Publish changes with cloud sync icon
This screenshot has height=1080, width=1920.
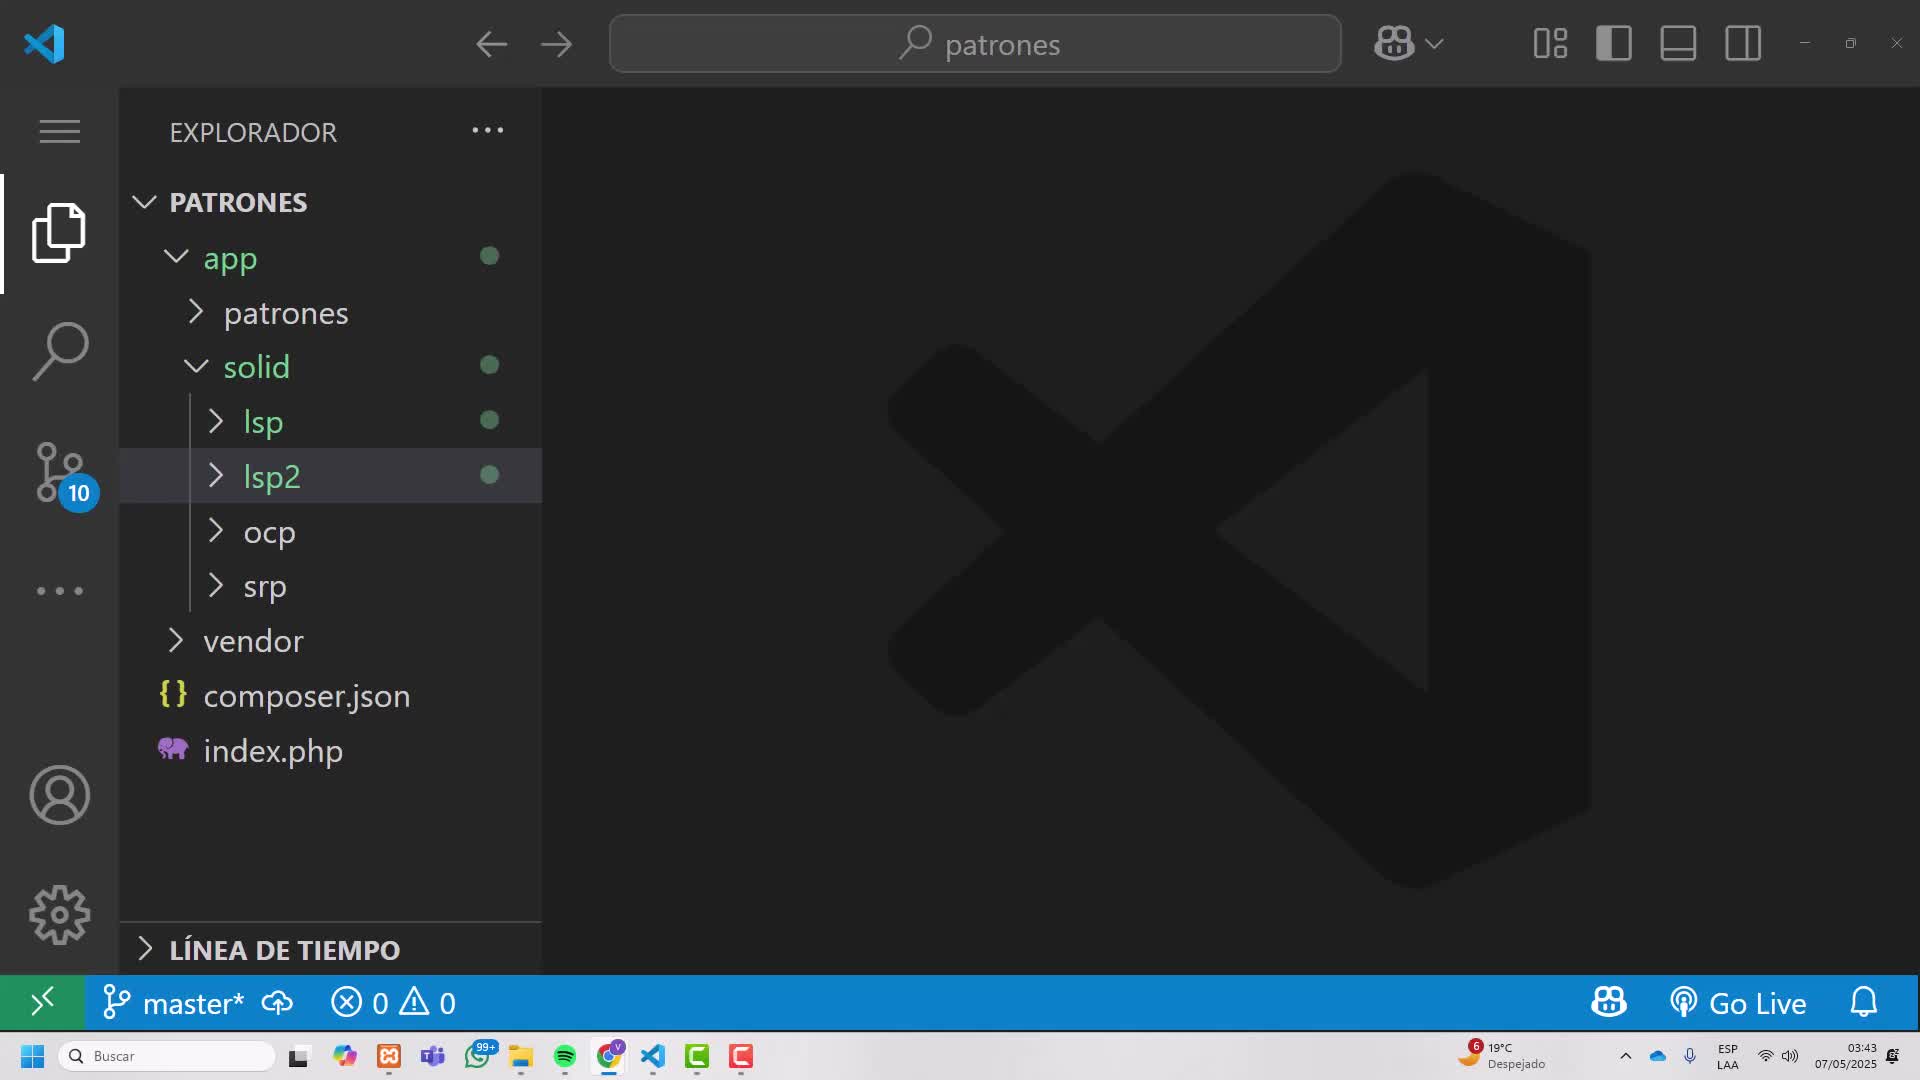click(277, 1002)
